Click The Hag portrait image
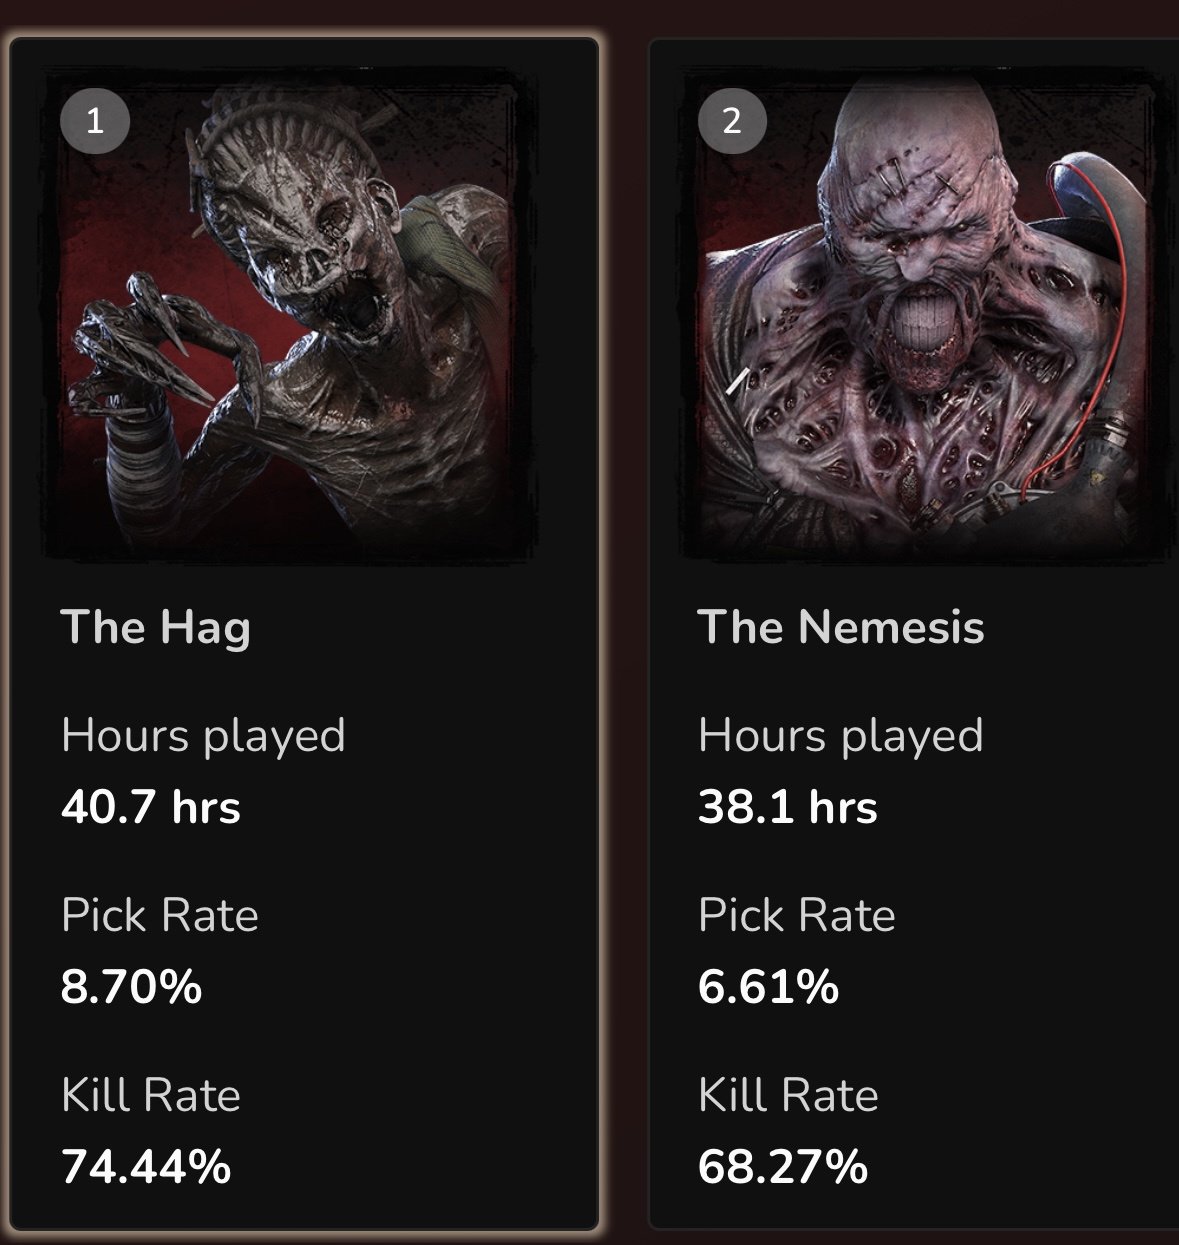The height and width of the screenshot is (1245, 1179). (x=291, y=314)
